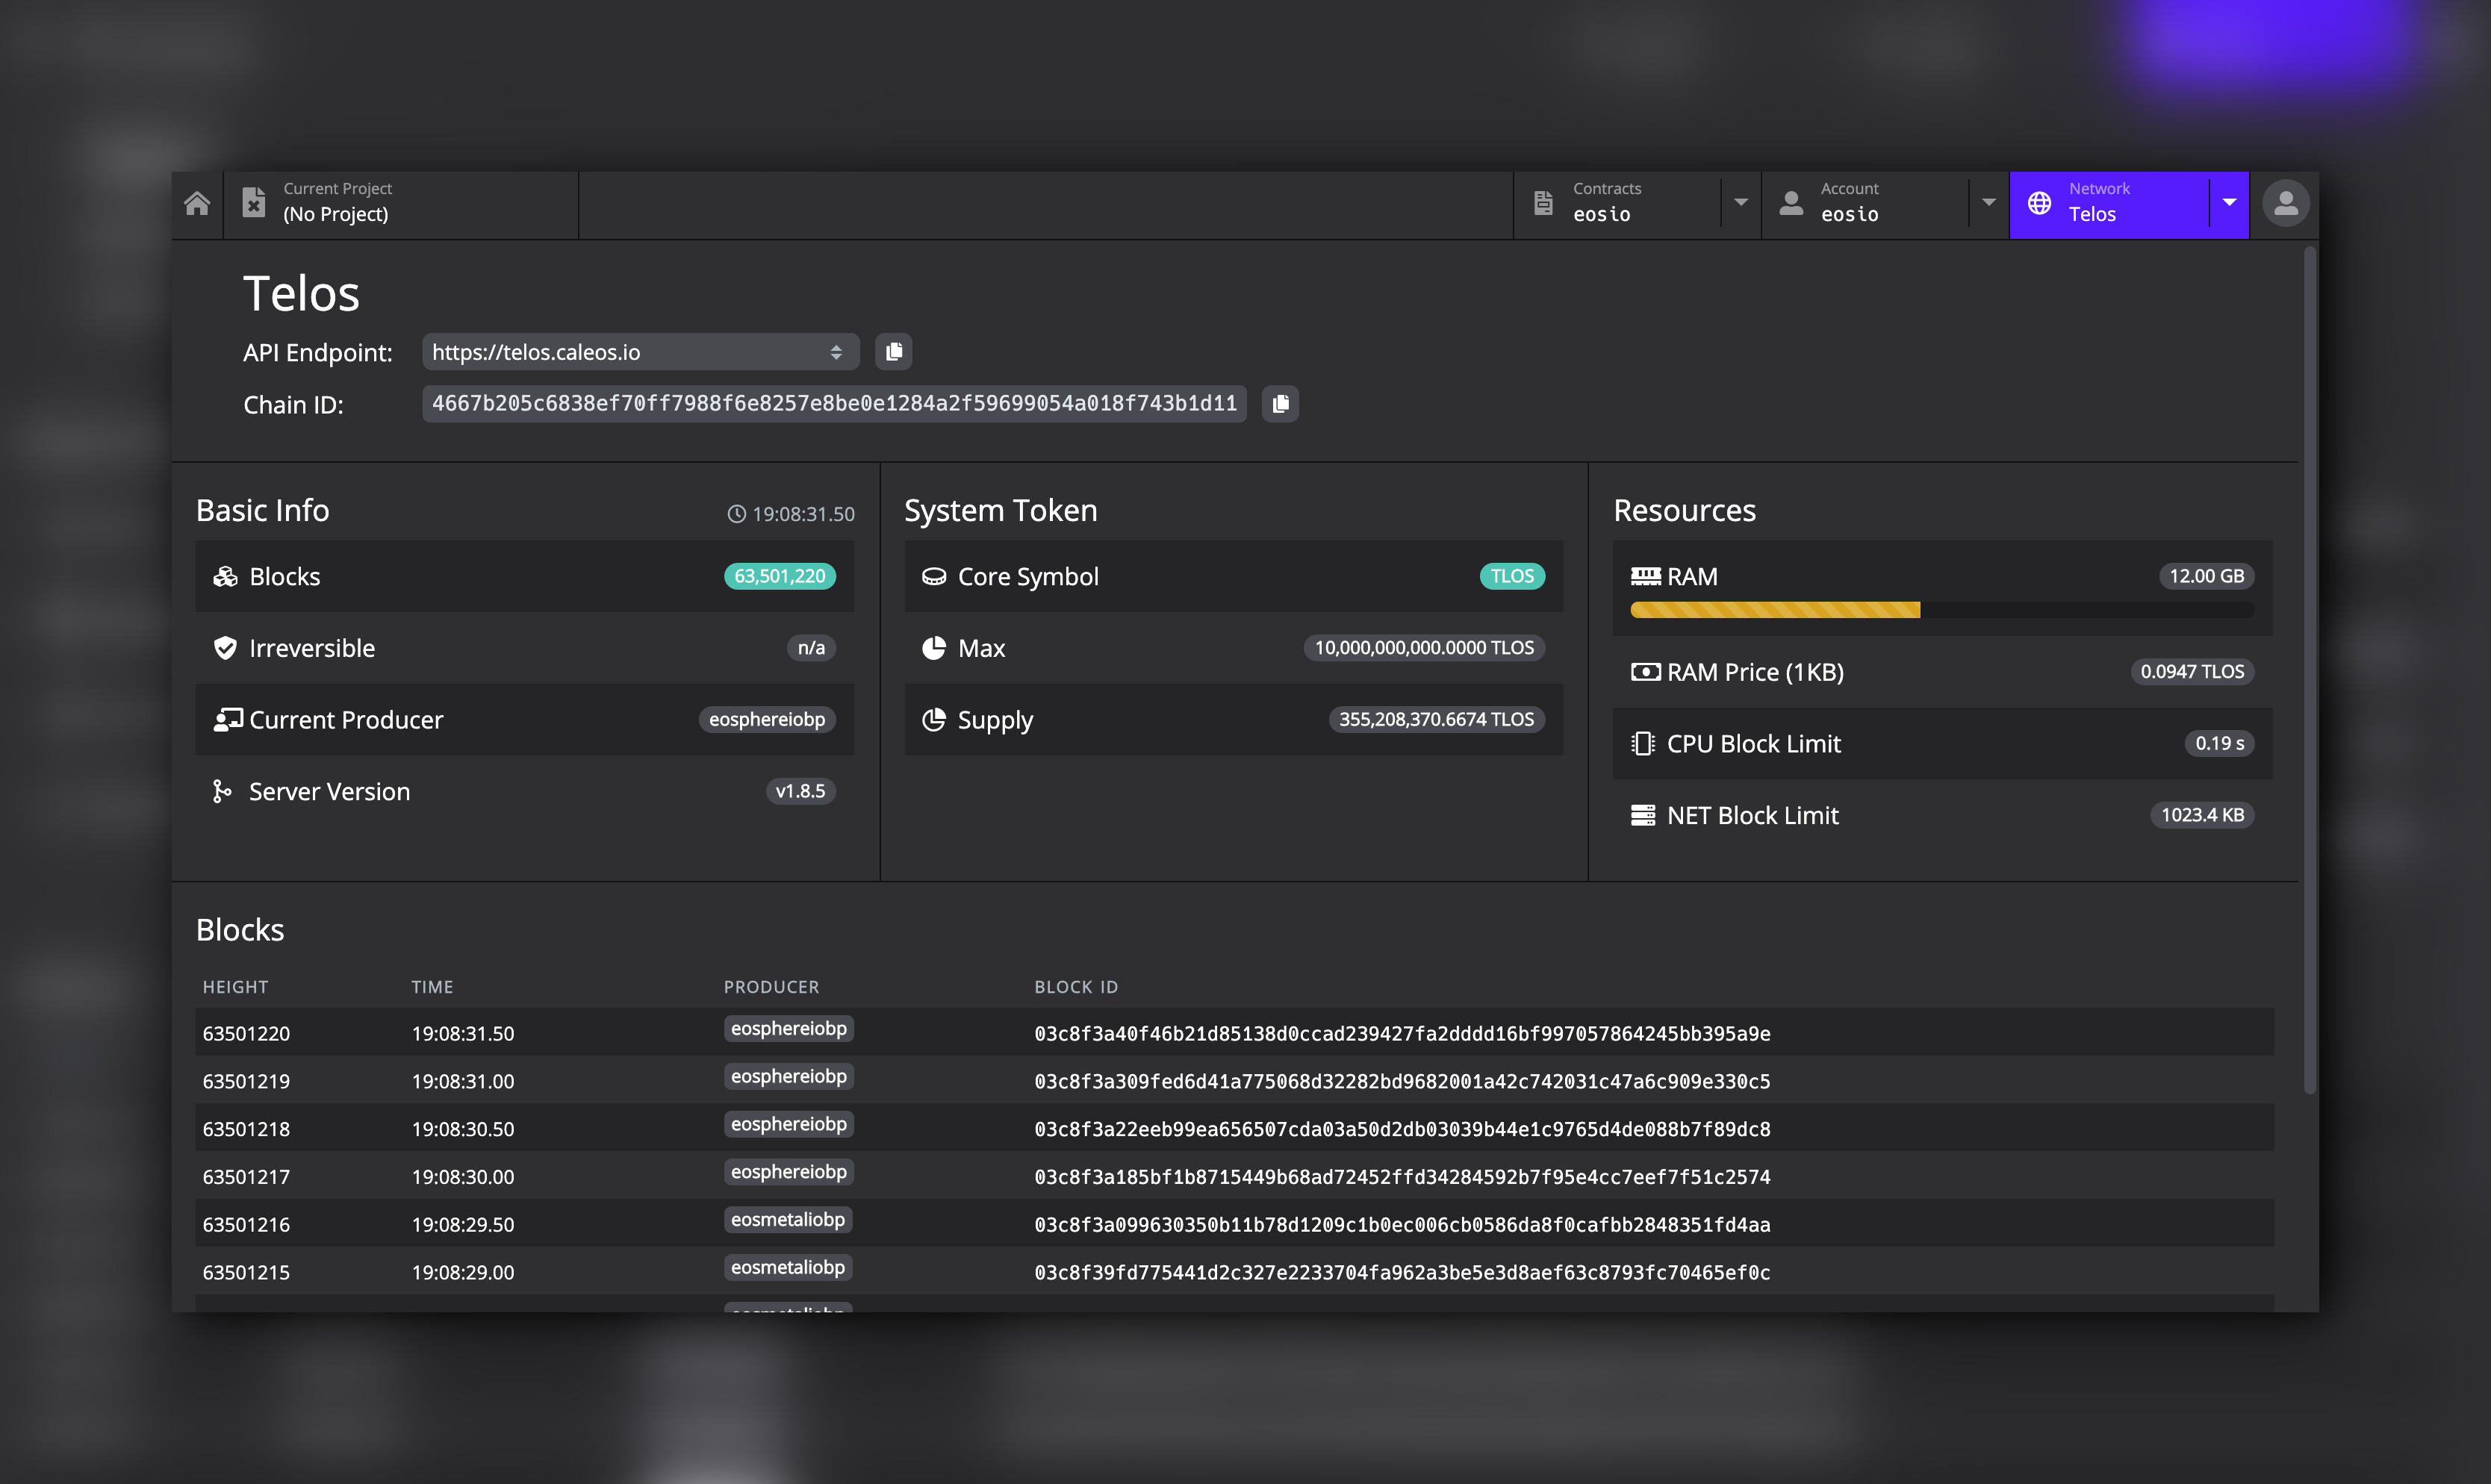Click the Account person icon

point(1791,203)
